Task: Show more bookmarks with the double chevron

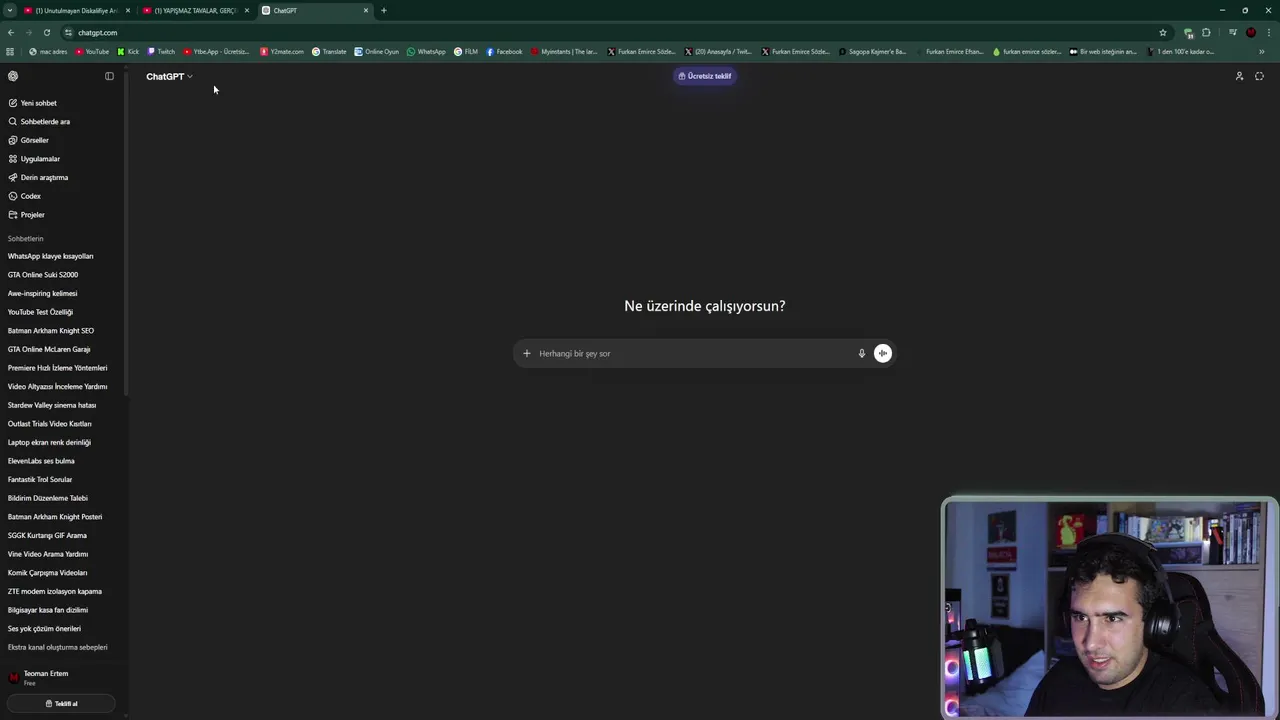Action: click(x=1261, y=51)
